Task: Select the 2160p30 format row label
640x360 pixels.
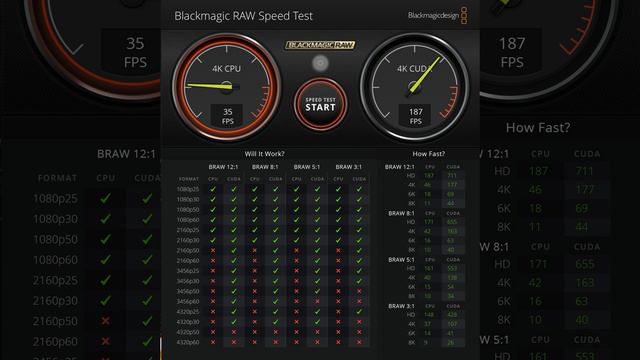Action: click(x=188, y=240)
